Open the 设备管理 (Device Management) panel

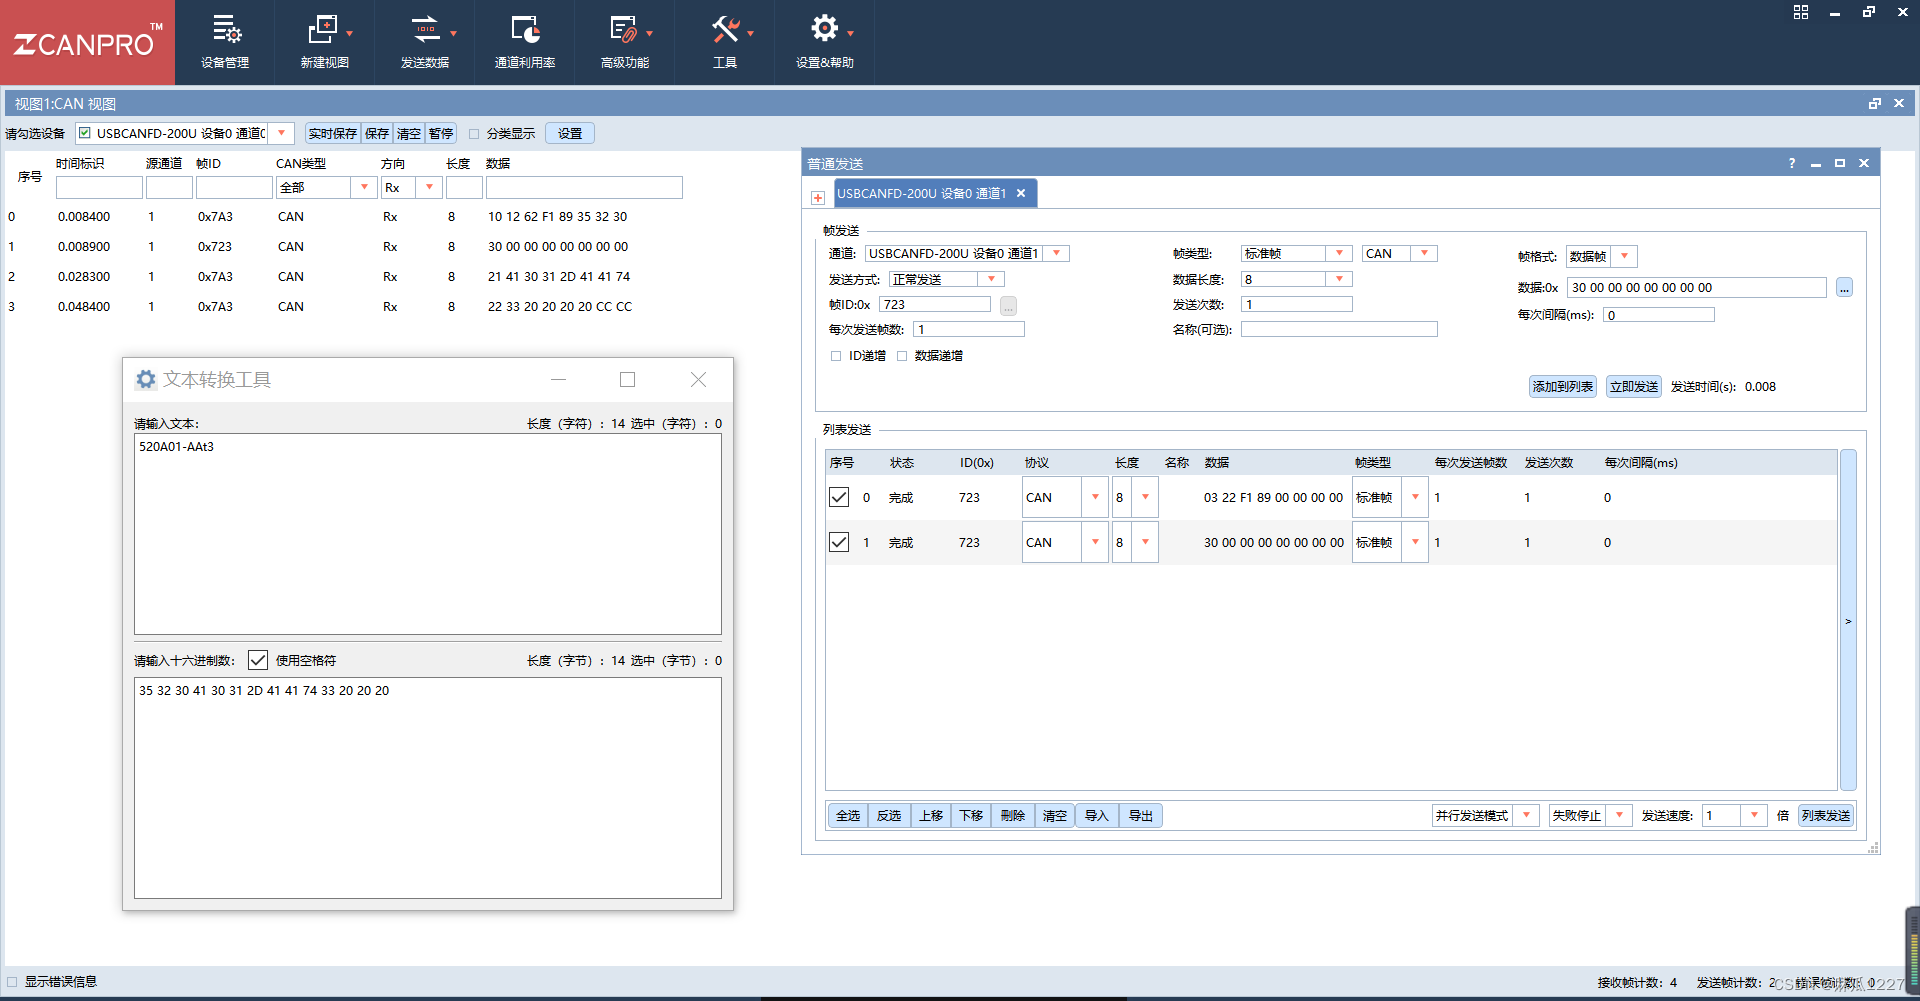coord(225,42)
